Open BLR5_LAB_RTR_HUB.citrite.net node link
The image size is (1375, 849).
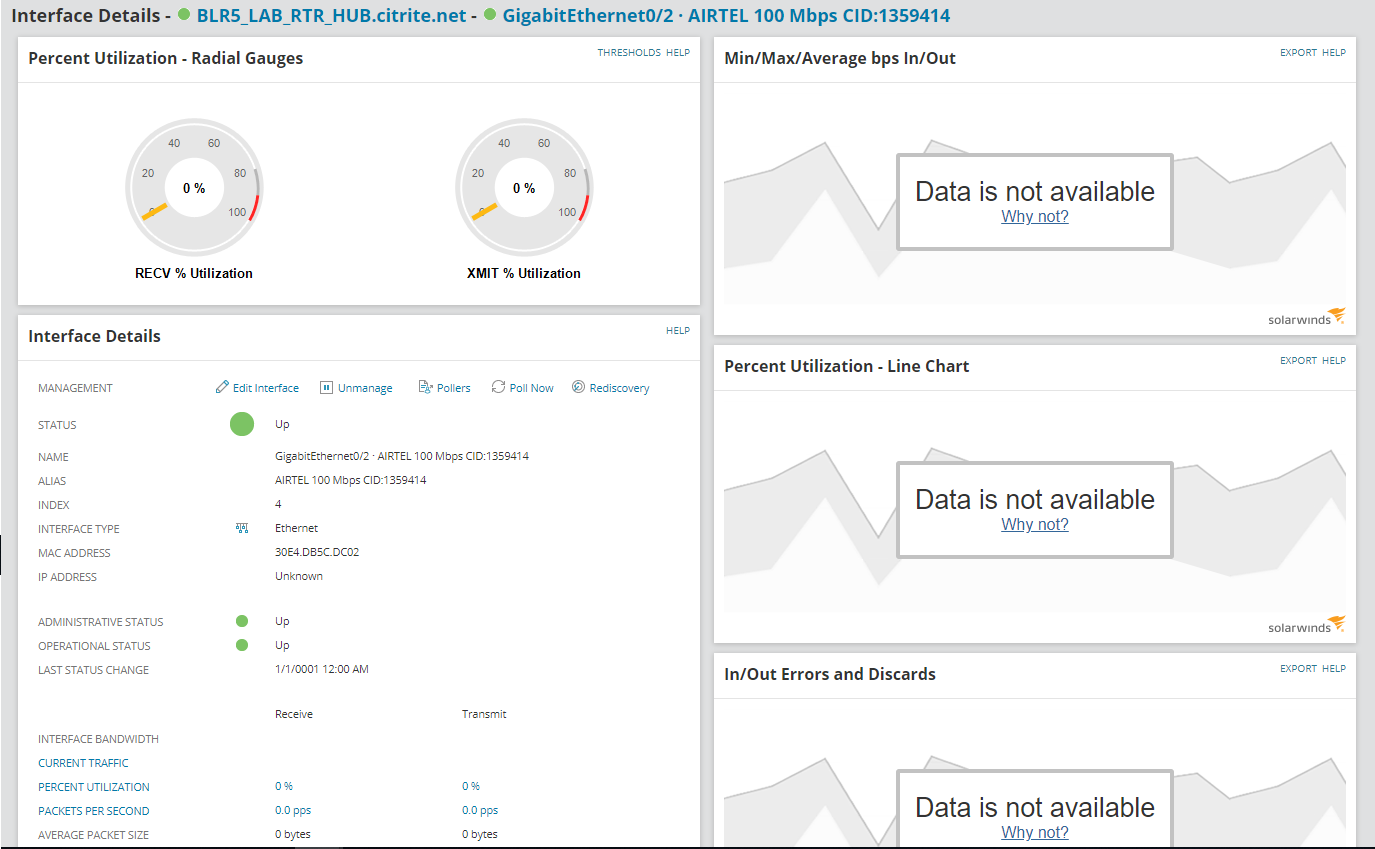(x=331, y=15)
